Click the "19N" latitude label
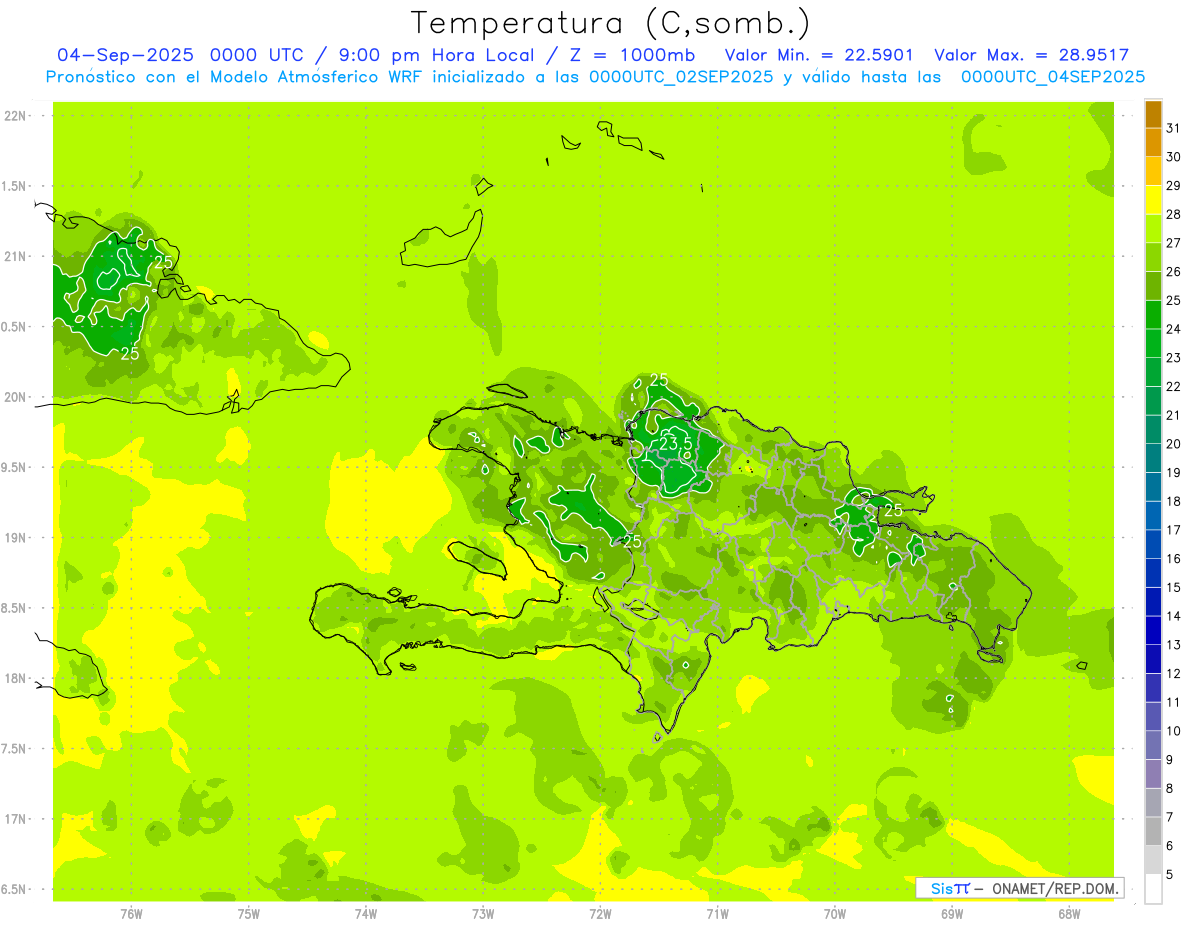The image size is (1200, 927). click(15, 537)
